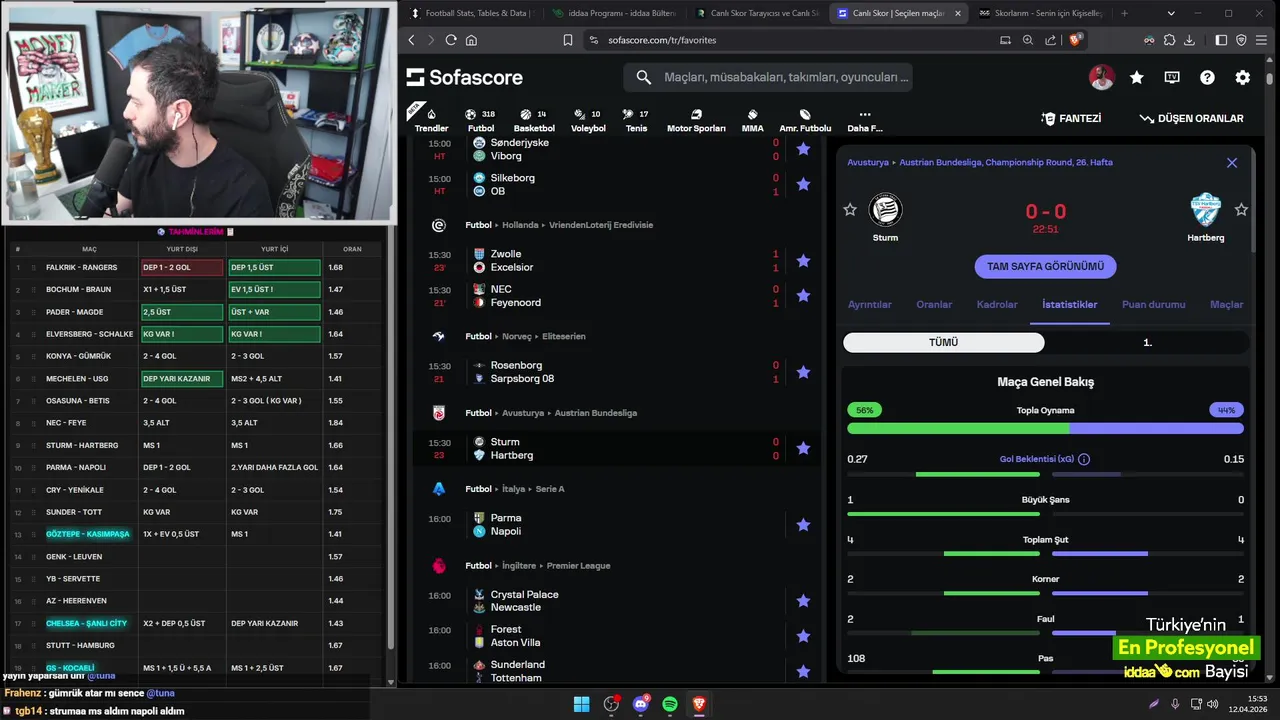The height and width of the screenshot is (720, 1280).
Task: Reload the browser page
Action: [x=451, y=40]
